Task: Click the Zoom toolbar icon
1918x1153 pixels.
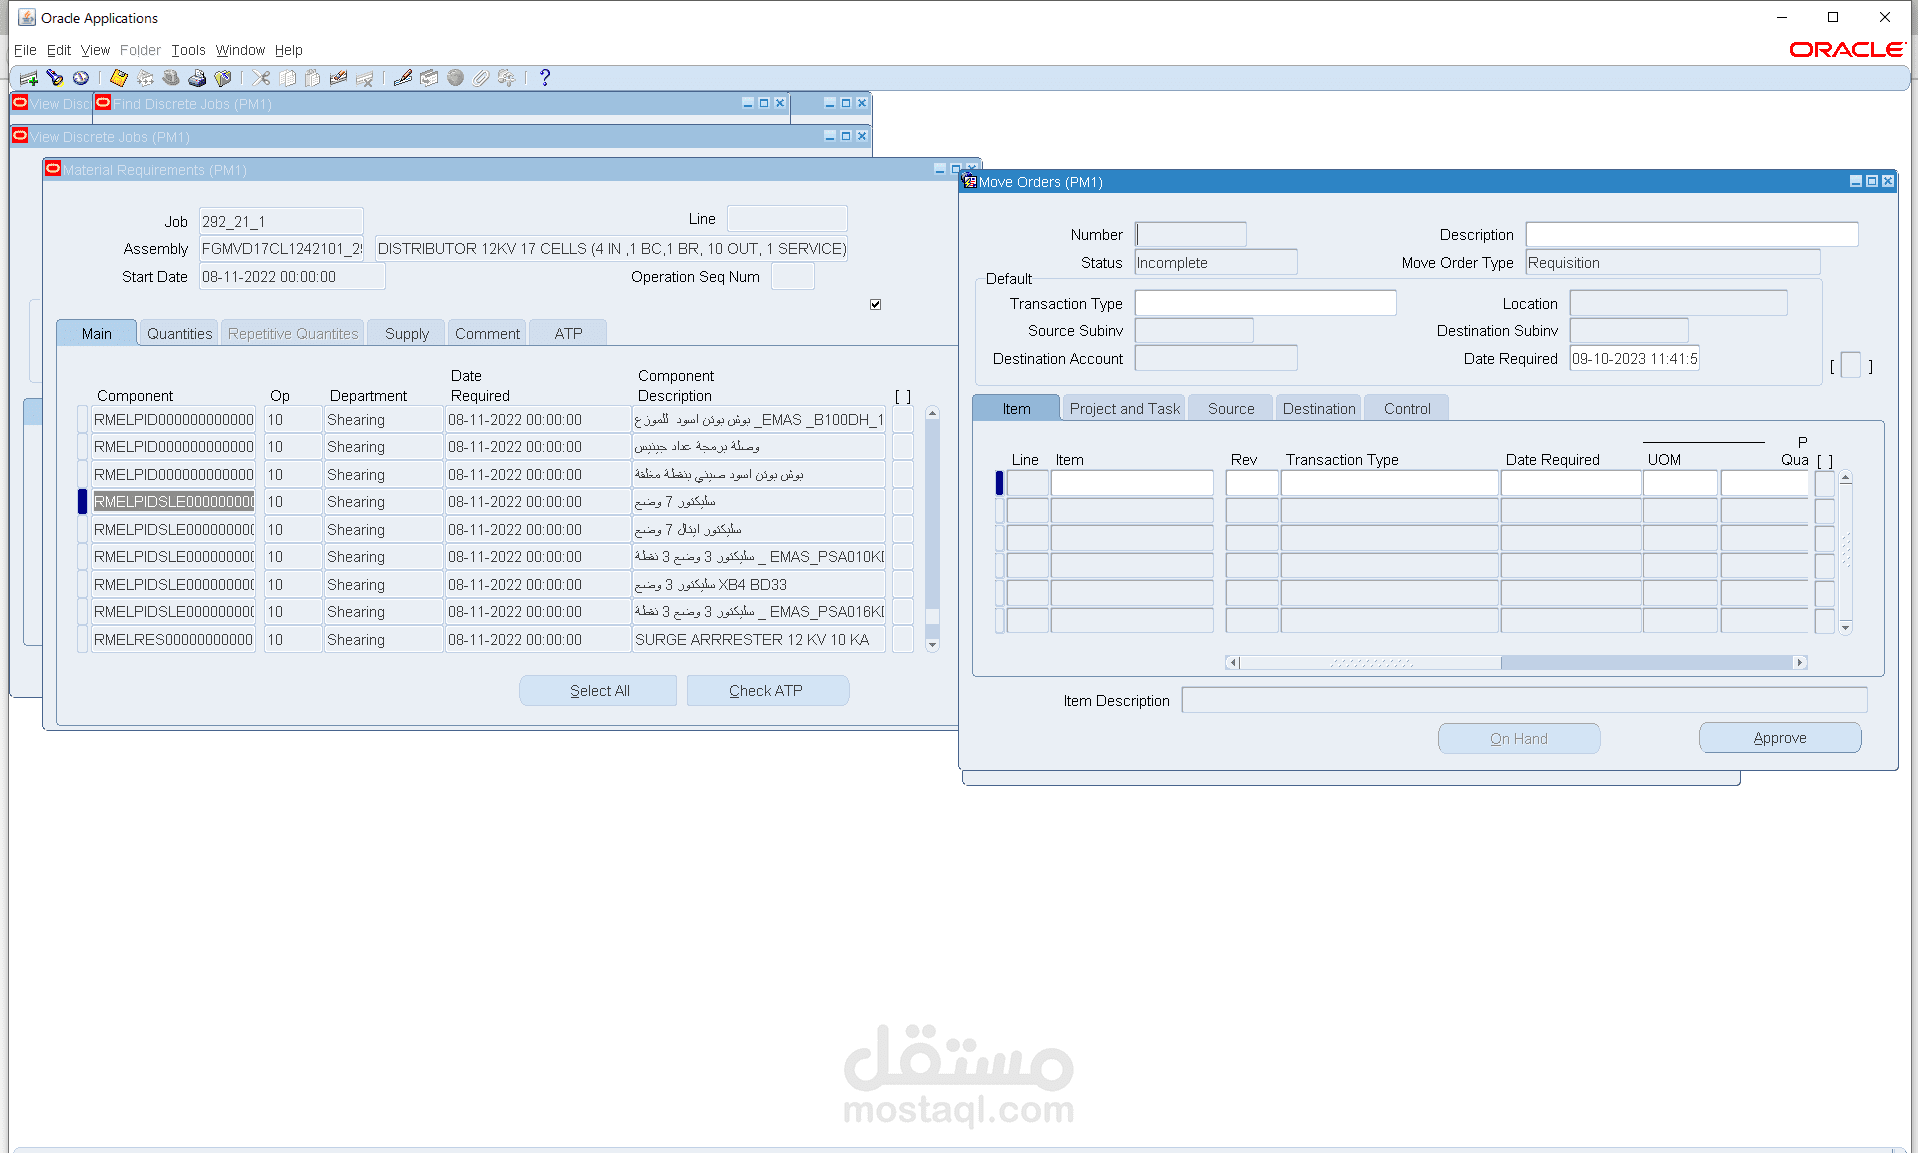Action: pyautogui.click(x=429, y=78)
